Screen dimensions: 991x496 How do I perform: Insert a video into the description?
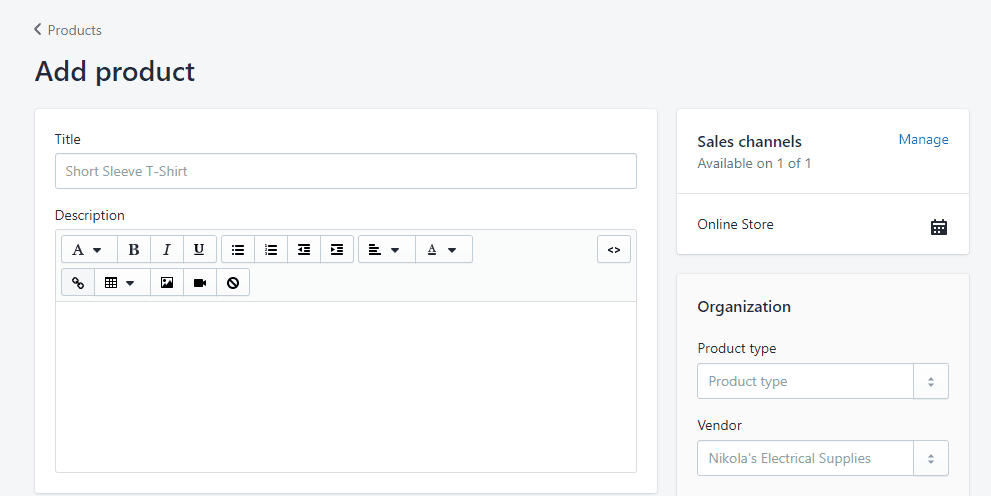(200, 282)
